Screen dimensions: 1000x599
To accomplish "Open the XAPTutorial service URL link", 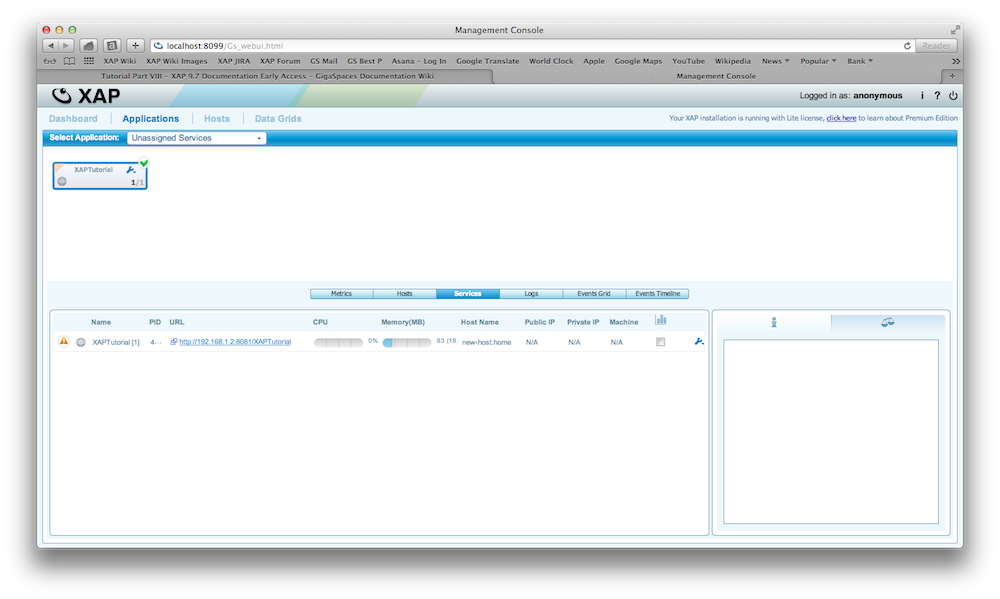I will point(235,342).
